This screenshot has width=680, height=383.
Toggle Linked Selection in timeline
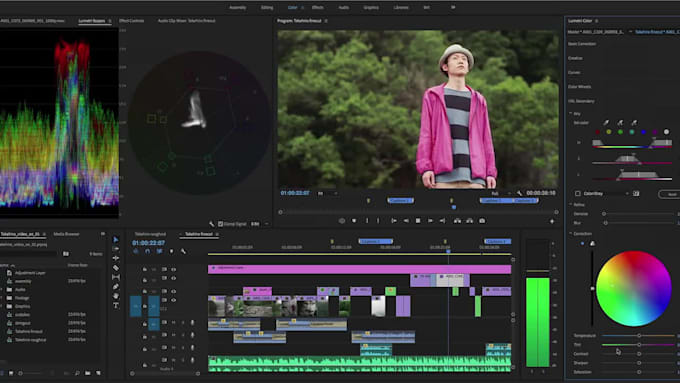pos(159,251)
